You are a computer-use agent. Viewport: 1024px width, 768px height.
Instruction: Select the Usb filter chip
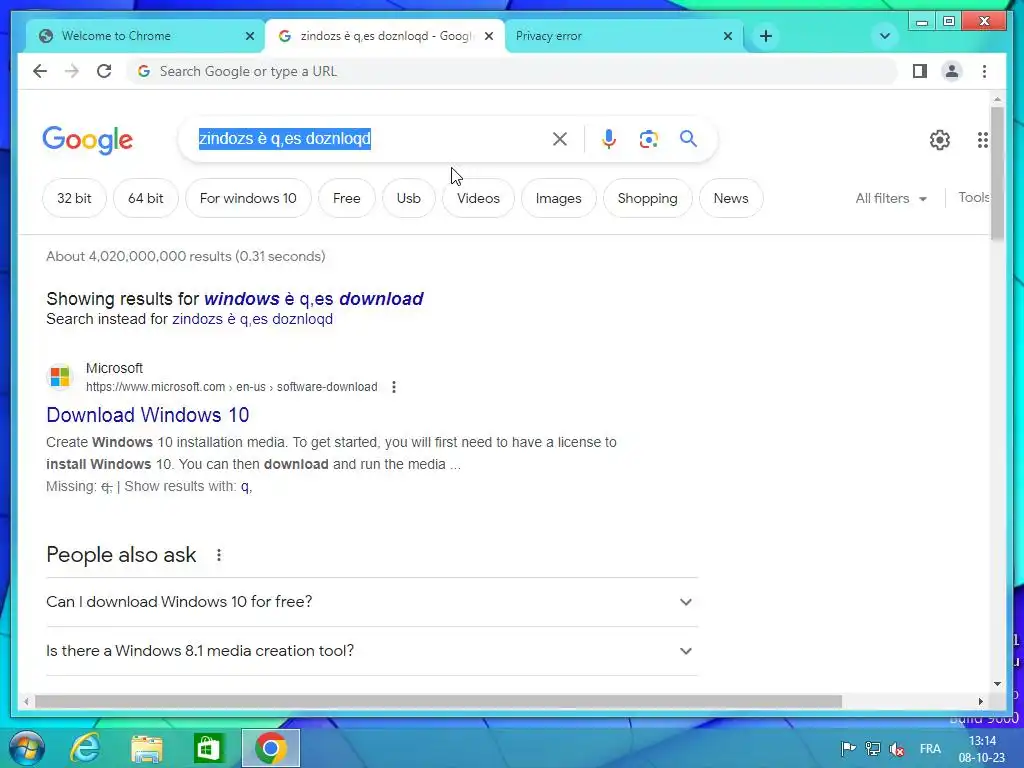(x=409, y=198)
